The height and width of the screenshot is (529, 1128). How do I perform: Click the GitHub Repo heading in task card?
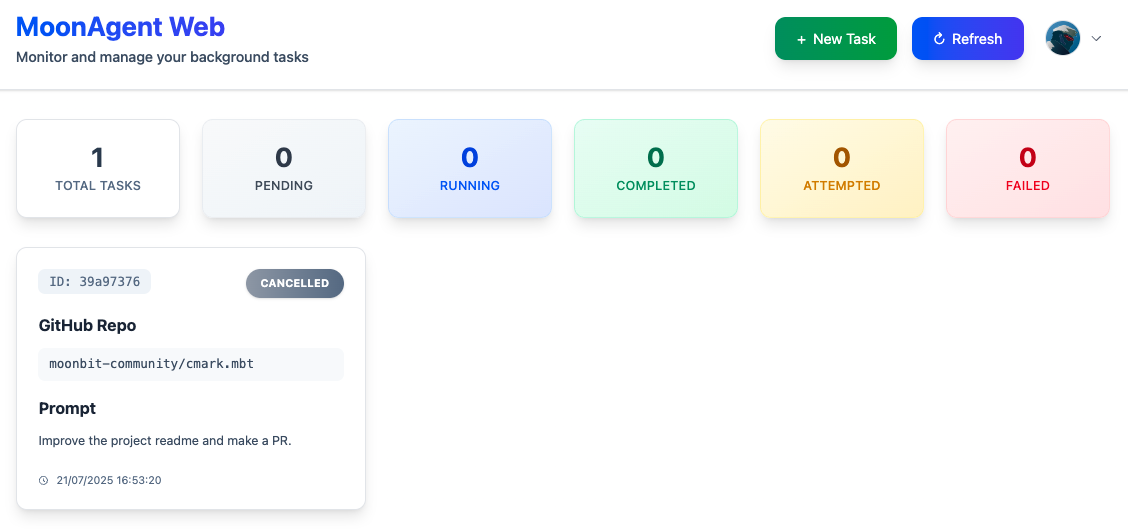(88, 326)
